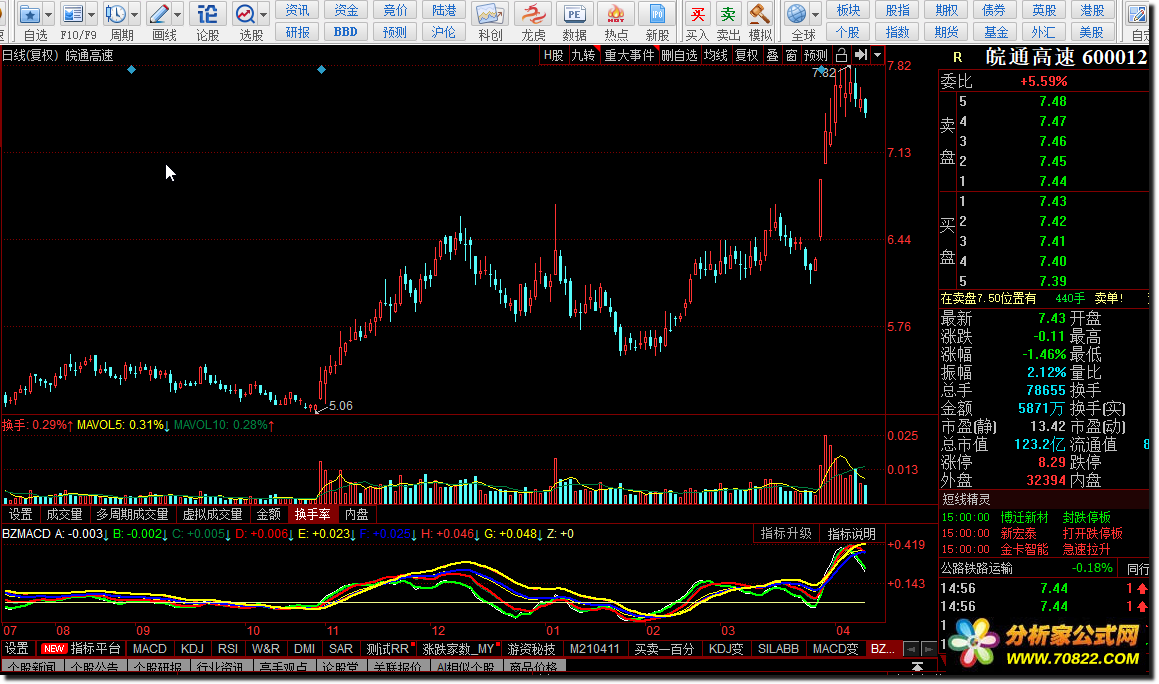The width and height of the screenshot is (1159, 684).
Task: Click the 金额 amount tab
Action: coord(268,514)
